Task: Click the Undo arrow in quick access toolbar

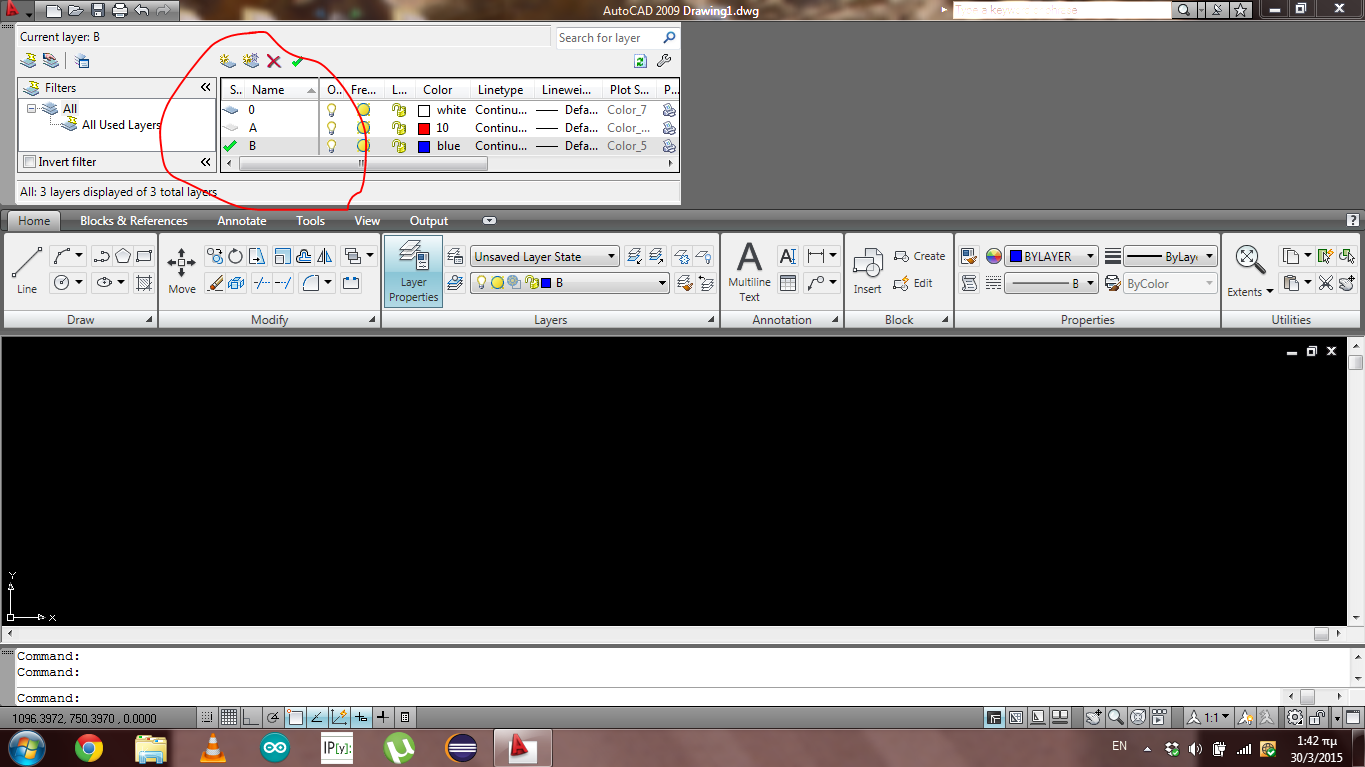Action: pos(141,11)
